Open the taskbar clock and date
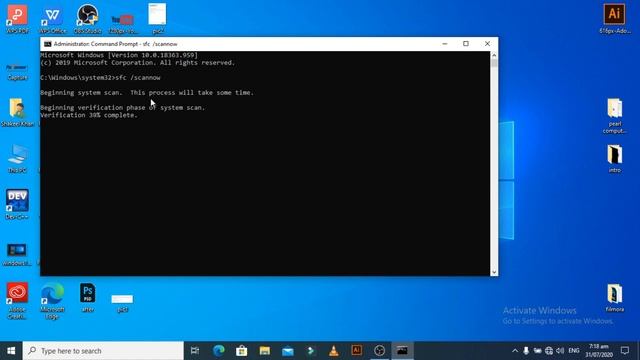The width and height of the screenshot is (640, 360). point(599,351)
